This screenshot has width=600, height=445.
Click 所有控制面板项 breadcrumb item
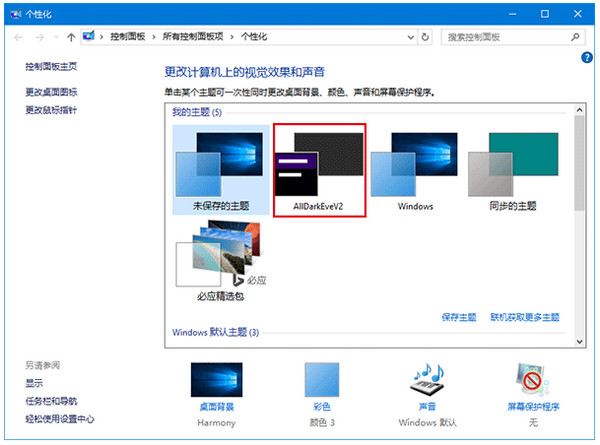click(x=194, y=37)
